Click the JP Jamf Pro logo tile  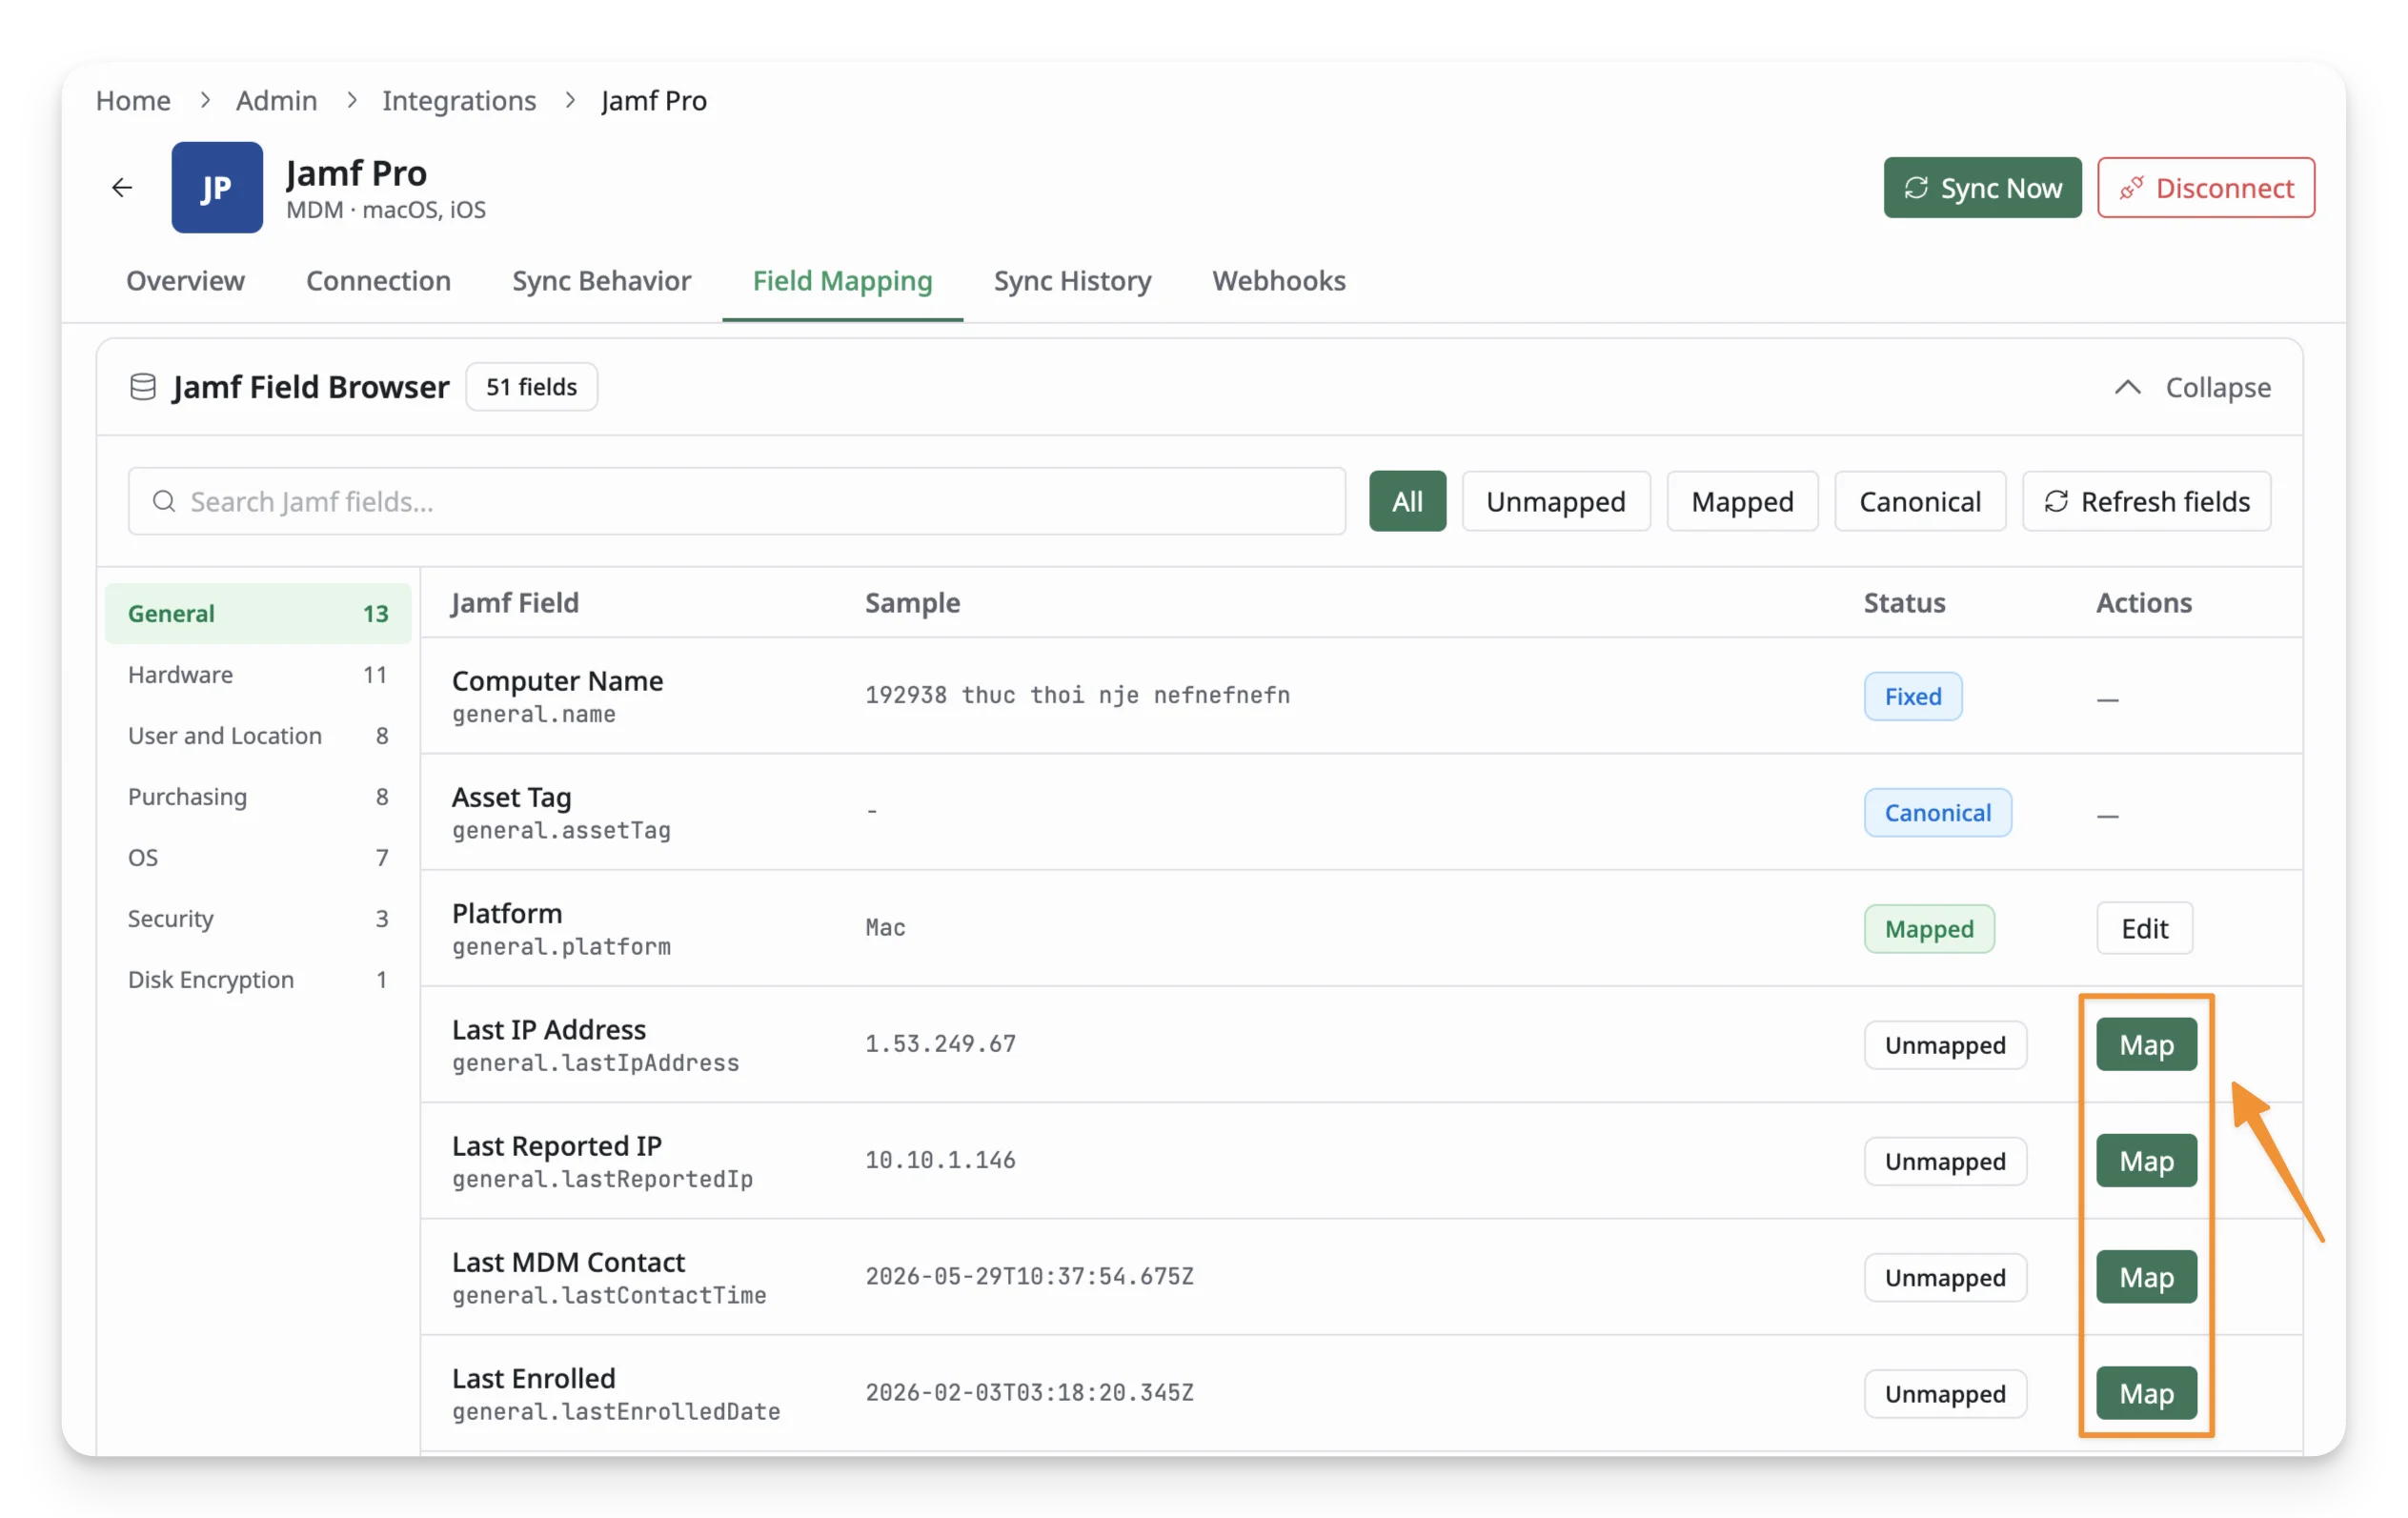click(x=217, y=187)
